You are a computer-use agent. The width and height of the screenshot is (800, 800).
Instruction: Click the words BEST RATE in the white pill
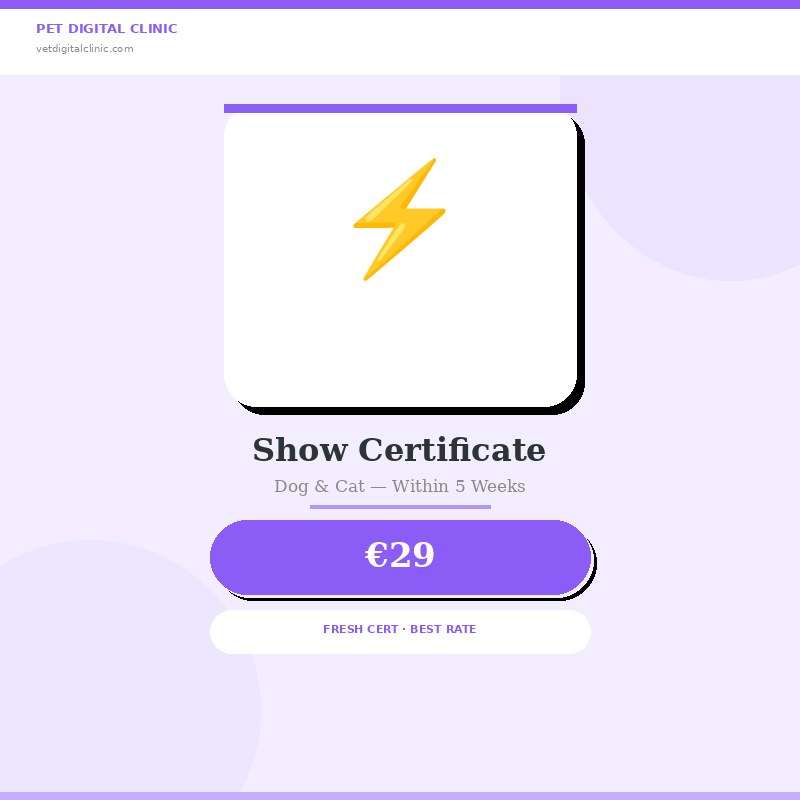pos(443,629)
